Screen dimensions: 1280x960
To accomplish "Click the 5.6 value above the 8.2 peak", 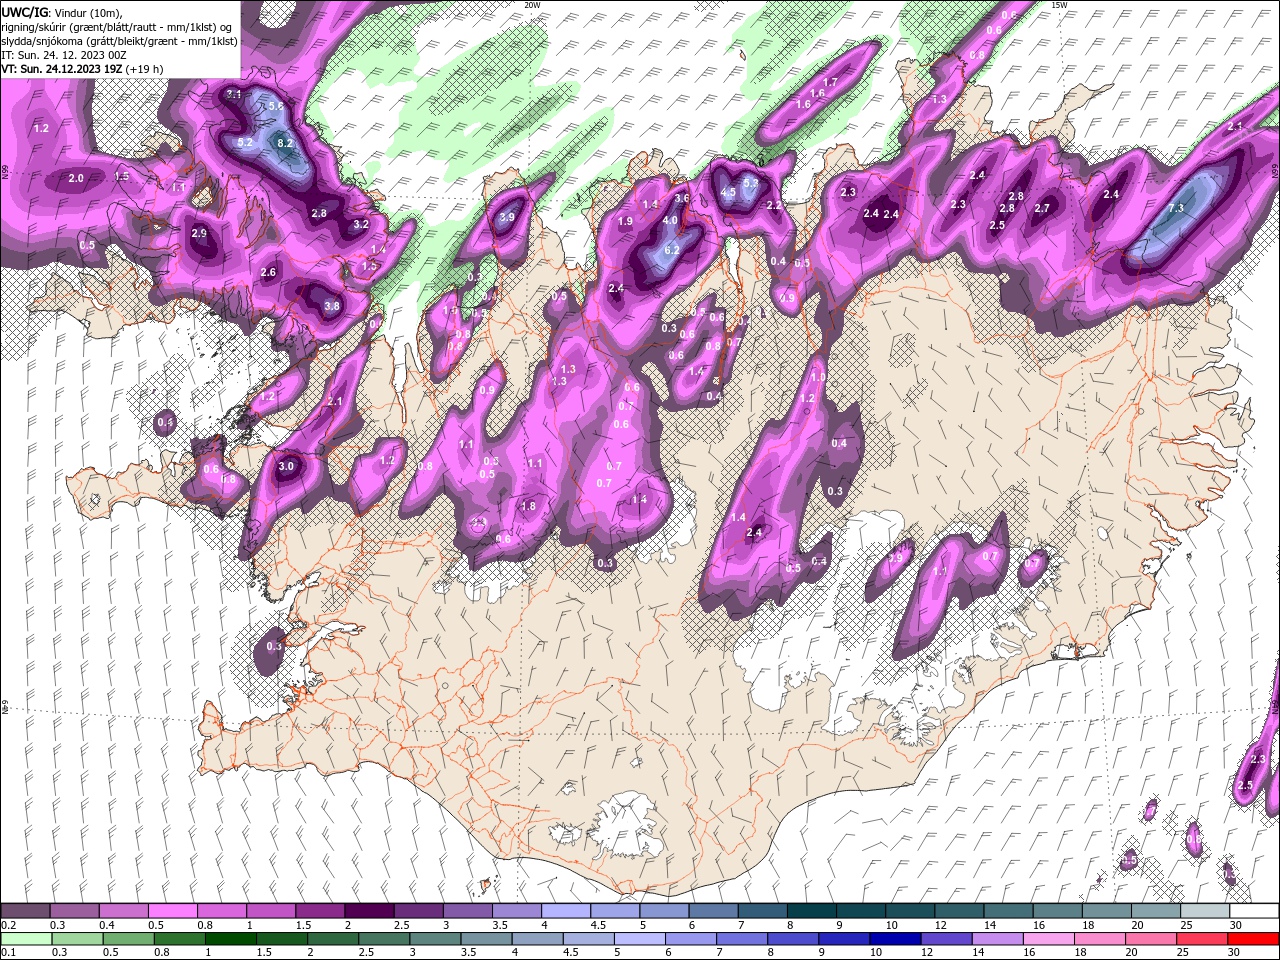I will tap(277, 105).
